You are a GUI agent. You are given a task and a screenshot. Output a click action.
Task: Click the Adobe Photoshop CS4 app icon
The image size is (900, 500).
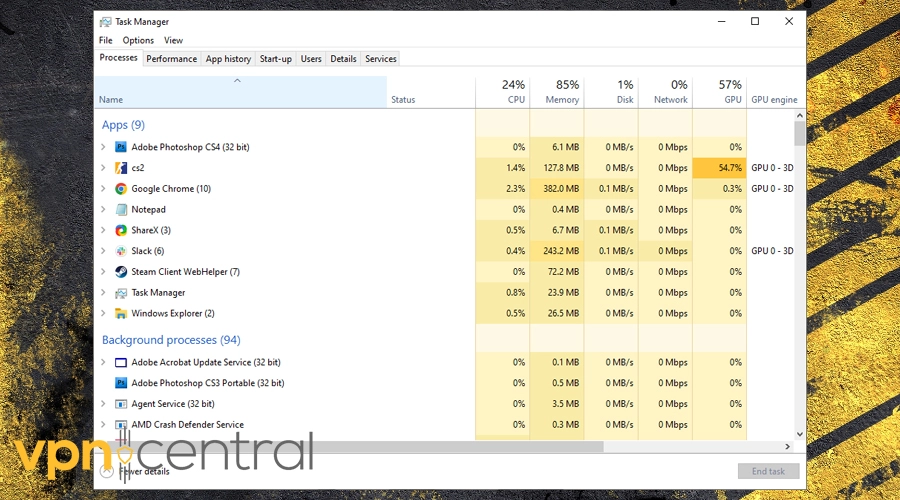(x=121, y=147)
